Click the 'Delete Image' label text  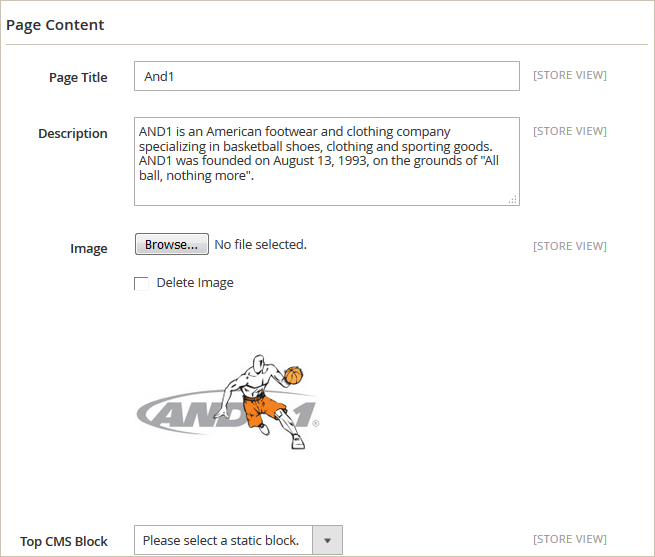pos(195,283)
